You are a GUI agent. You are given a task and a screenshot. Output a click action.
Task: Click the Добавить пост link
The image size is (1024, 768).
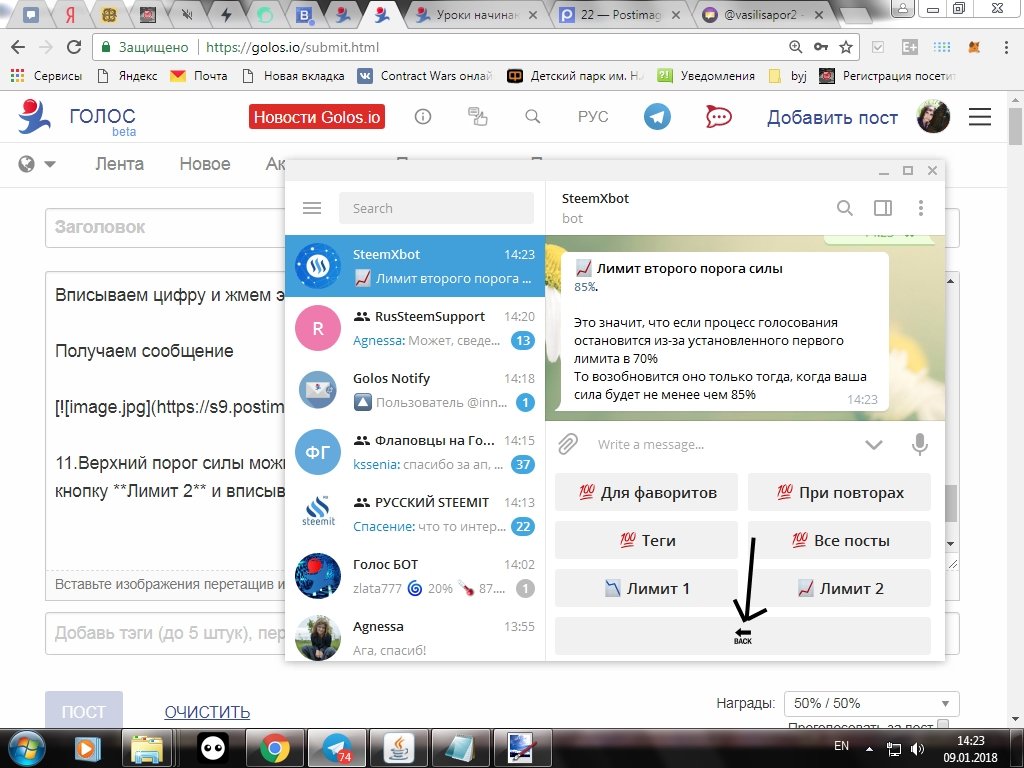click(x=832, y=118)
